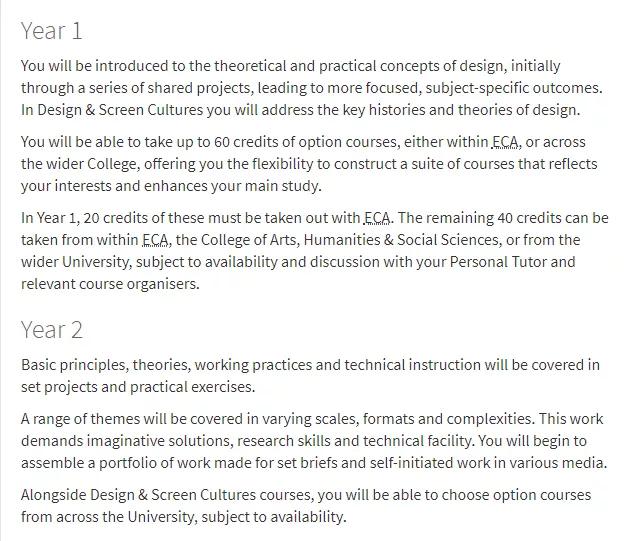Click the words 'your interests and enhances your main study'

click(170, 186)
